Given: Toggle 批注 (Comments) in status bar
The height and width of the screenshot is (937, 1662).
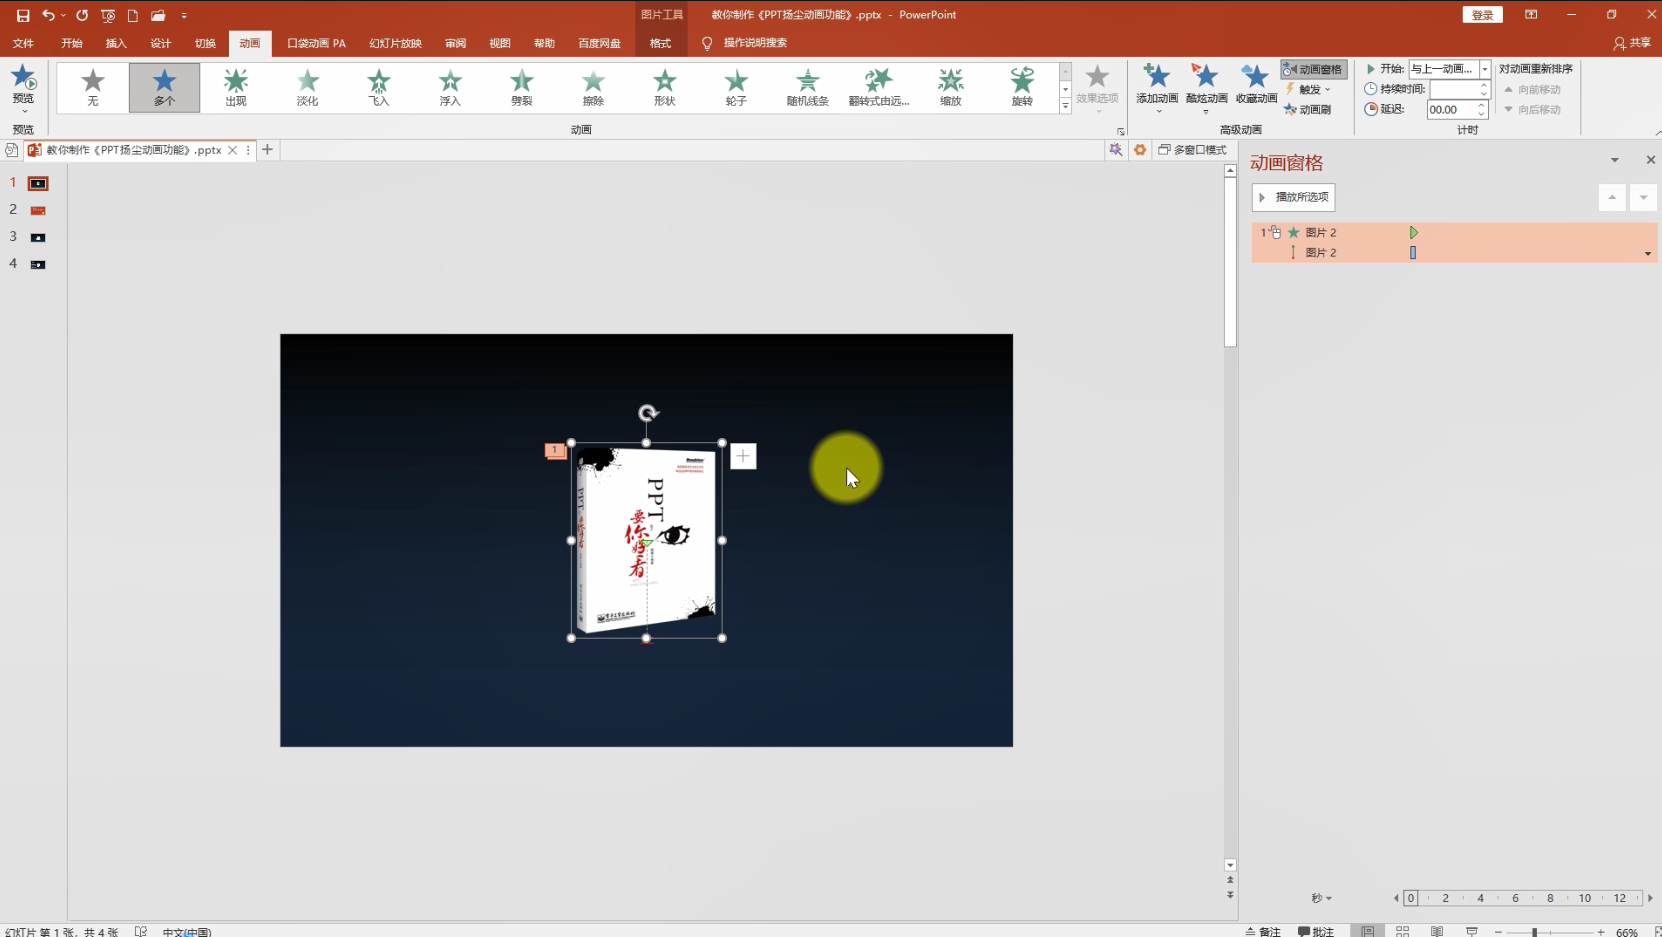Looking at the screenshot, I should click(x=1316, y=931).
